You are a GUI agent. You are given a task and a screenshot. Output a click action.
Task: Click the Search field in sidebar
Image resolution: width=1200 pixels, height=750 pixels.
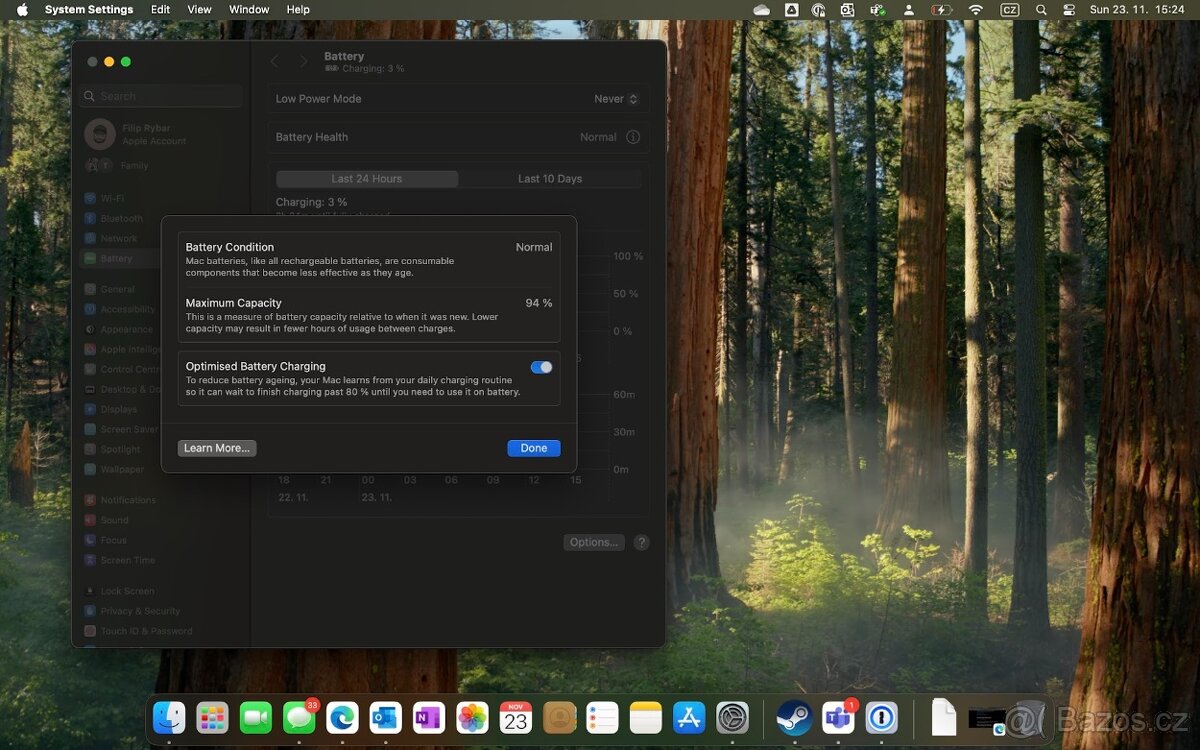pos(162,96)
